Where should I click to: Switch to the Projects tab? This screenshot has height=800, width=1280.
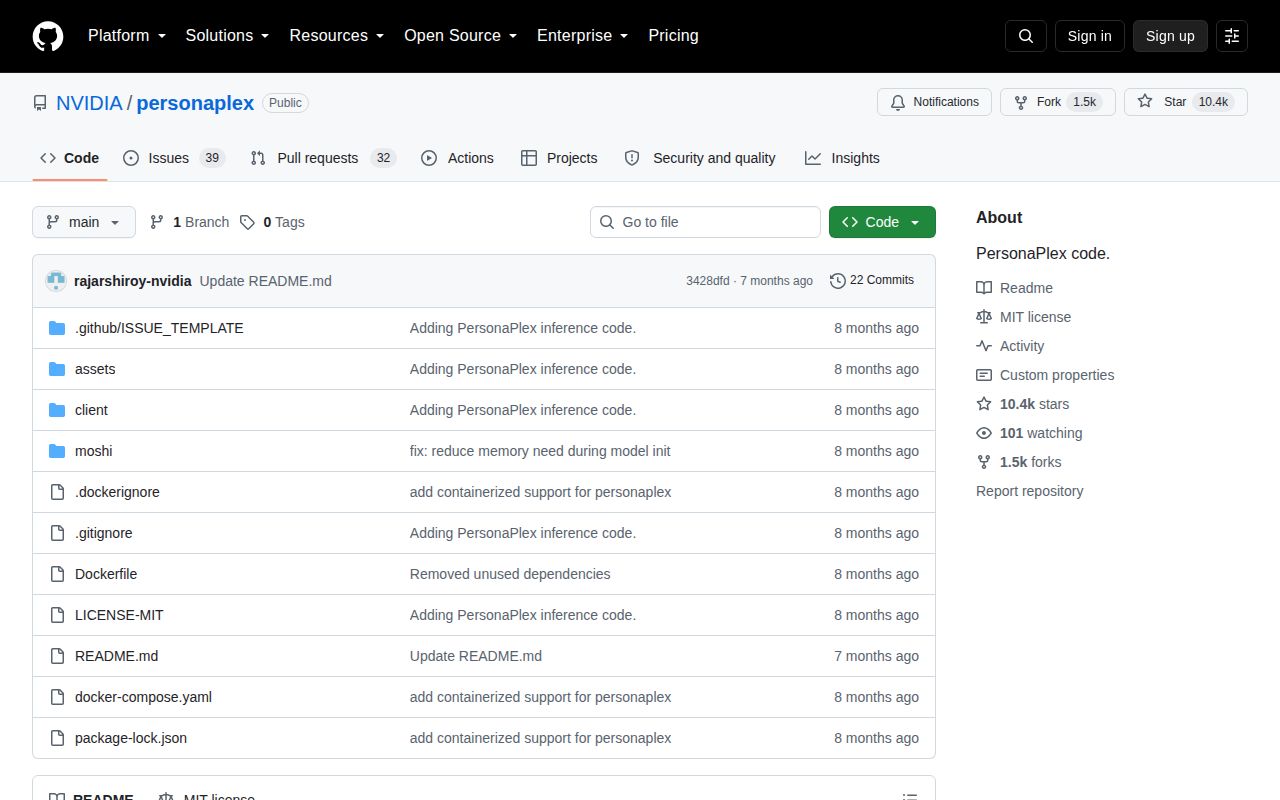pos(559,158)
